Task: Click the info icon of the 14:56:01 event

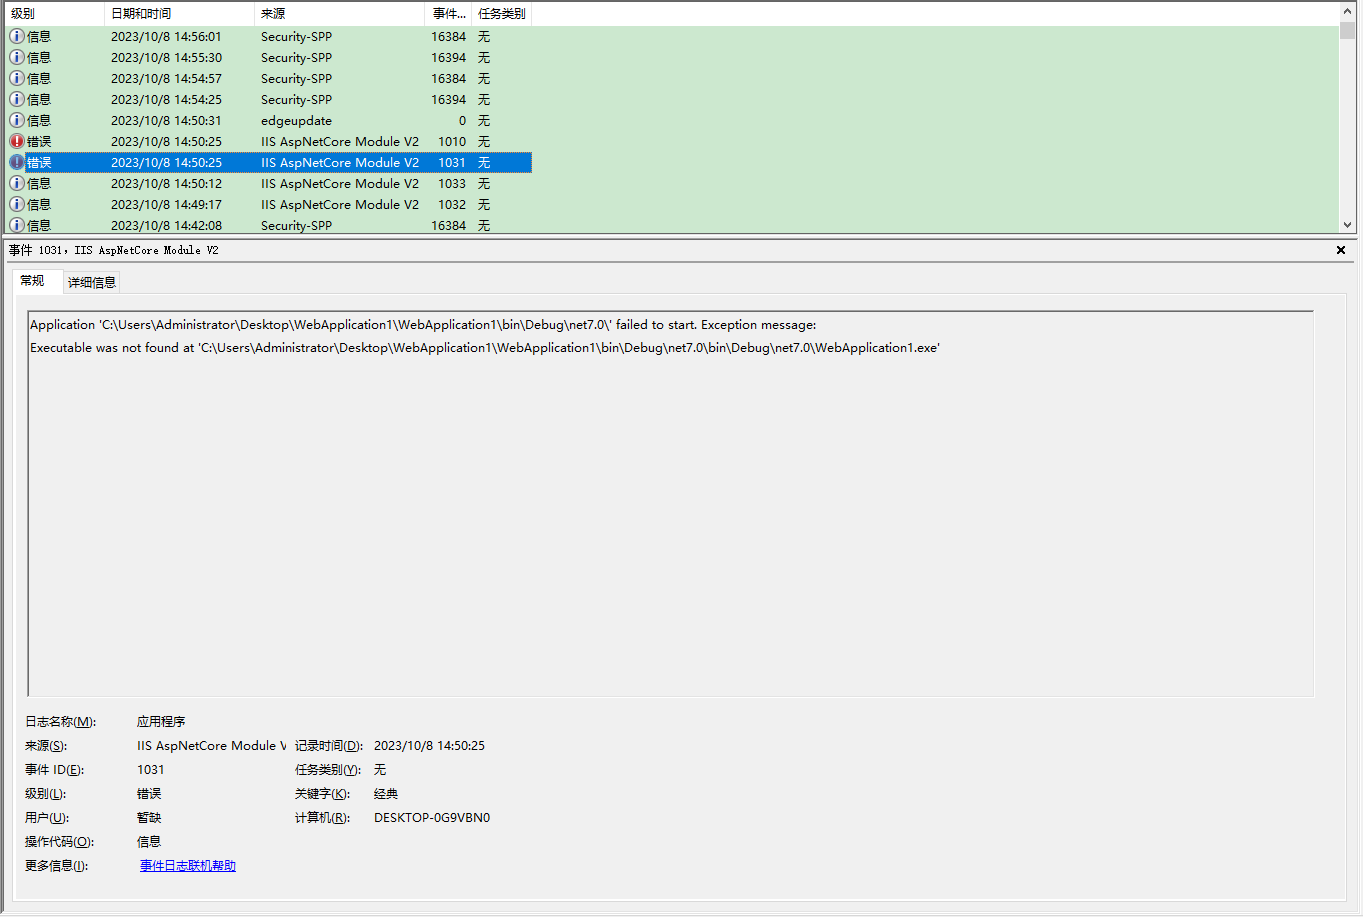Action: click(17, 36)
